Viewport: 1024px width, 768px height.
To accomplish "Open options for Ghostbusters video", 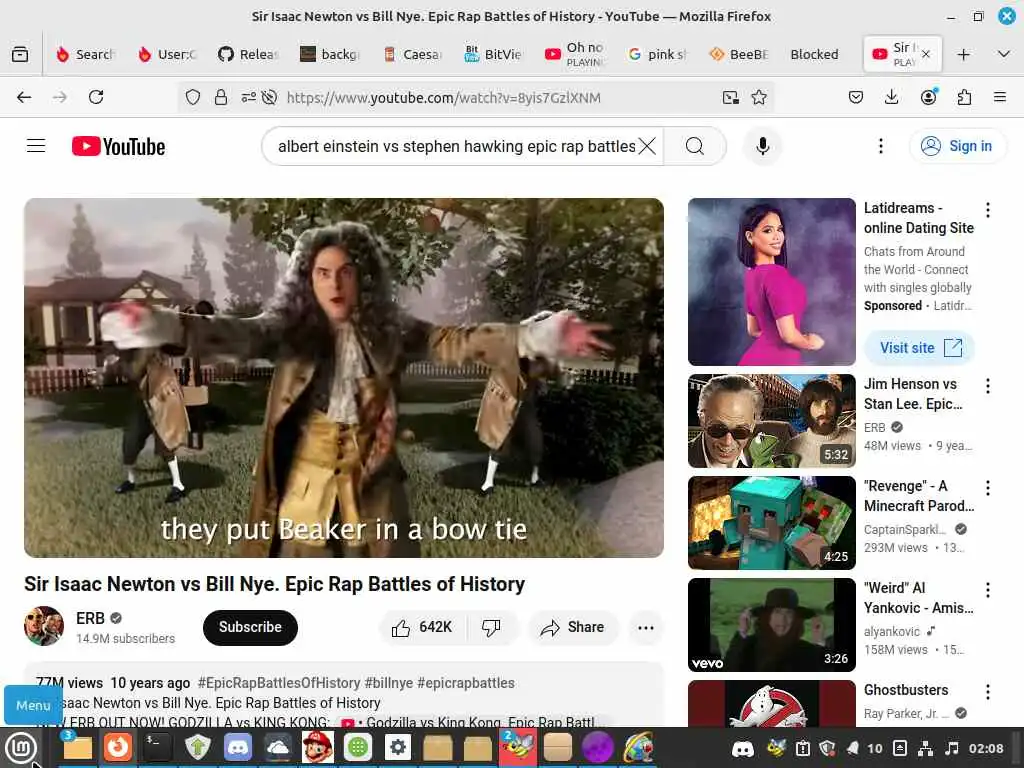I will point(987,692).
